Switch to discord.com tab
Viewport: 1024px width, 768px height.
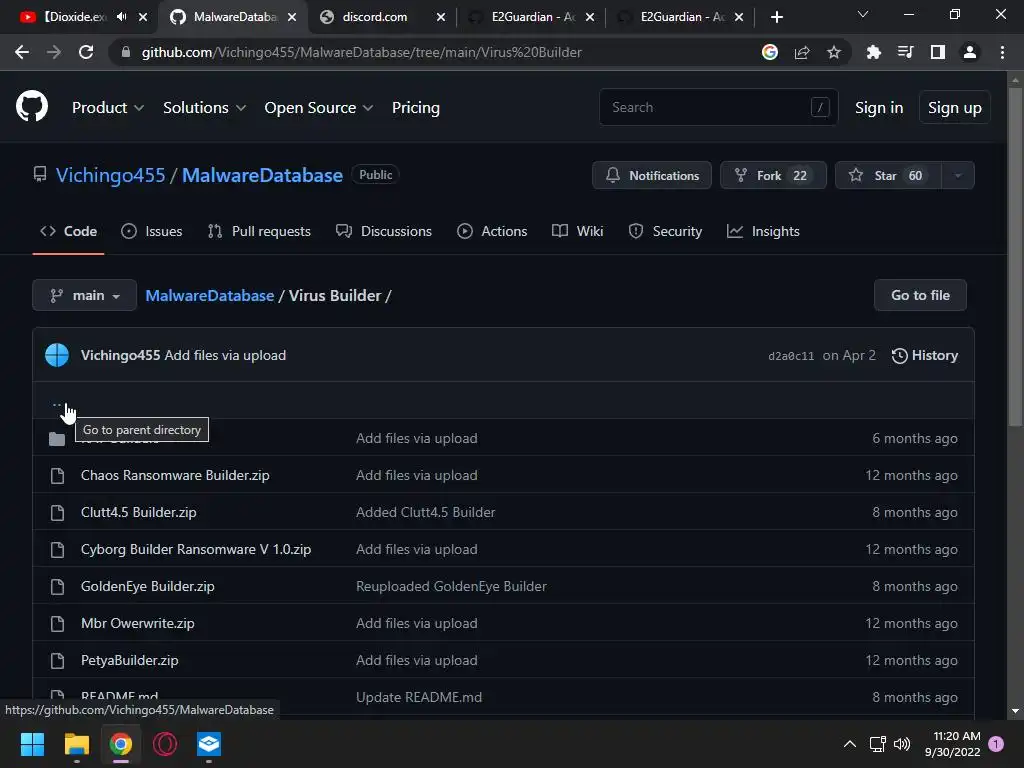coord(374,17)
